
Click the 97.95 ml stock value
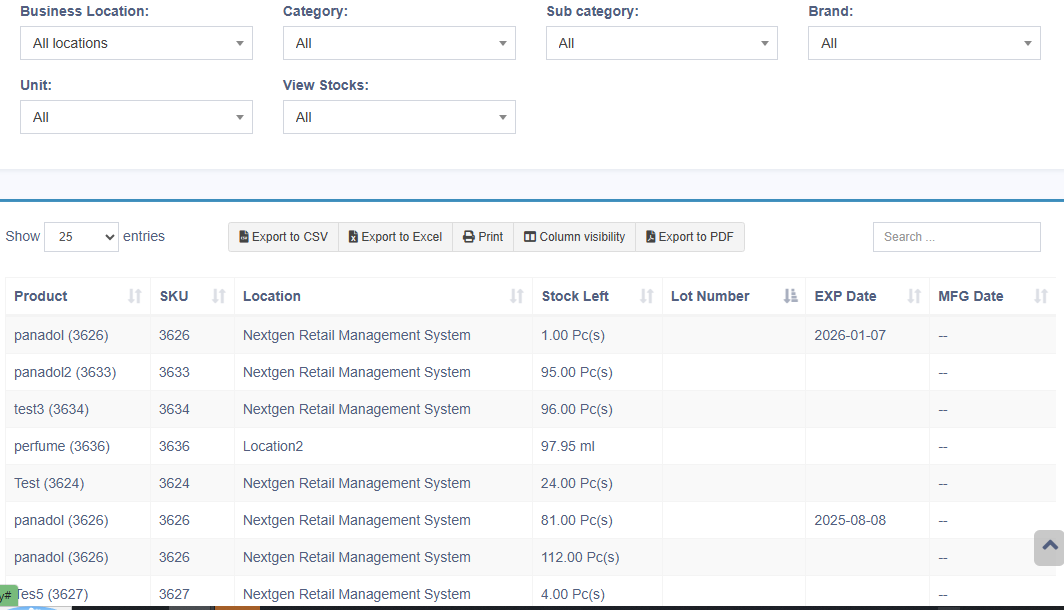568,446
